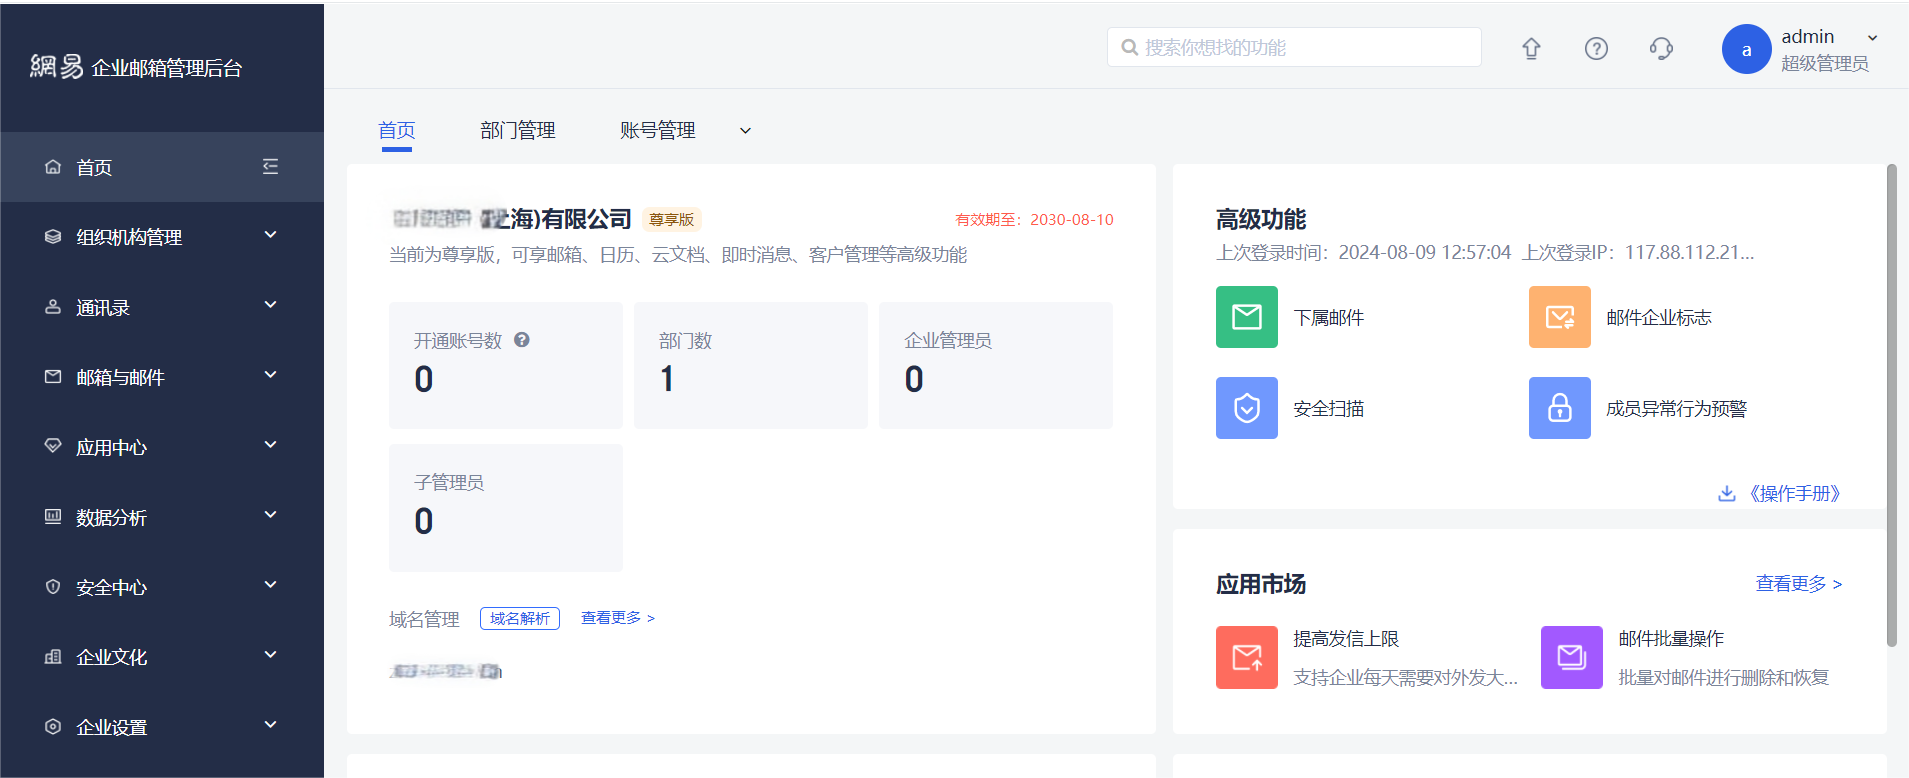Open customer service headset icon

click(x=1661, y=48)
